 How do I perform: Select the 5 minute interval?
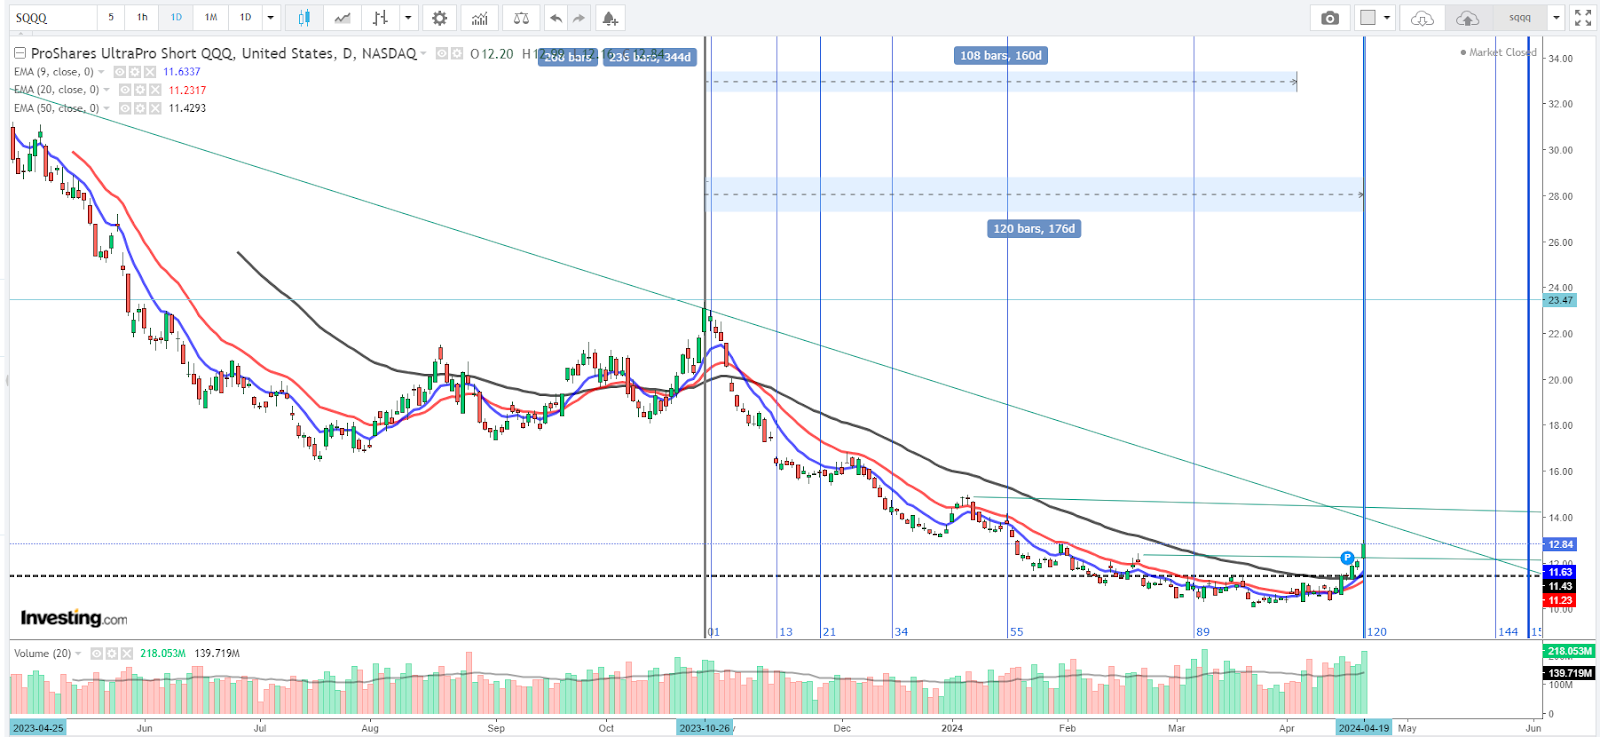(x=111, y=18)
